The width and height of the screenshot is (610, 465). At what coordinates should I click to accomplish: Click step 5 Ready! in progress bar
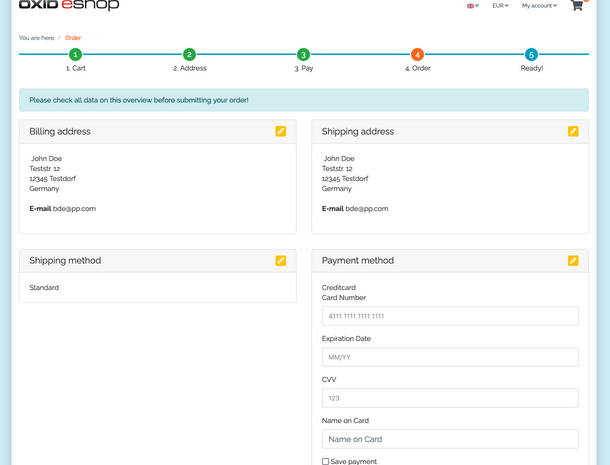tap(531, 55)
